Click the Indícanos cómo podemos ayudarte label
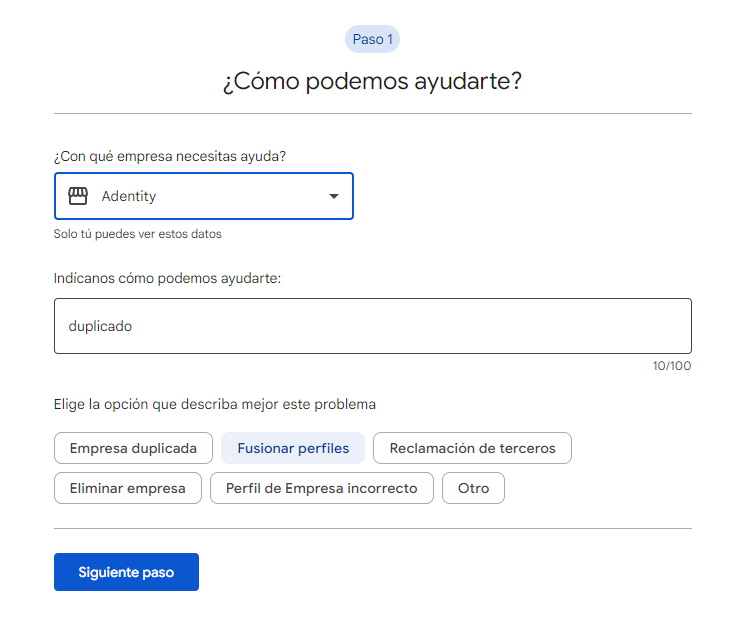 coord(167,278)
